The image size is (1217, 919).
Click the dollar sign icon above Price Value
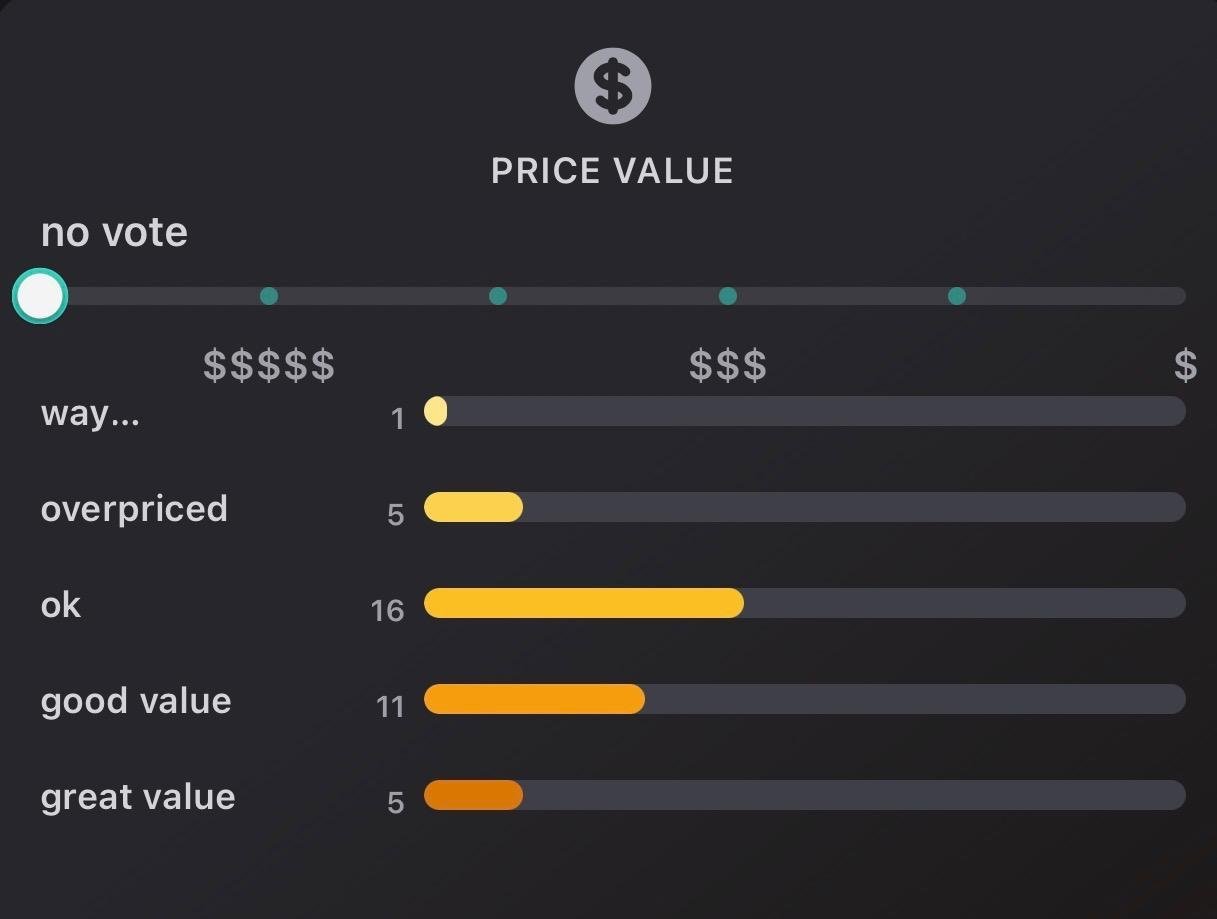pyautogui.click(x=612, y=86)
